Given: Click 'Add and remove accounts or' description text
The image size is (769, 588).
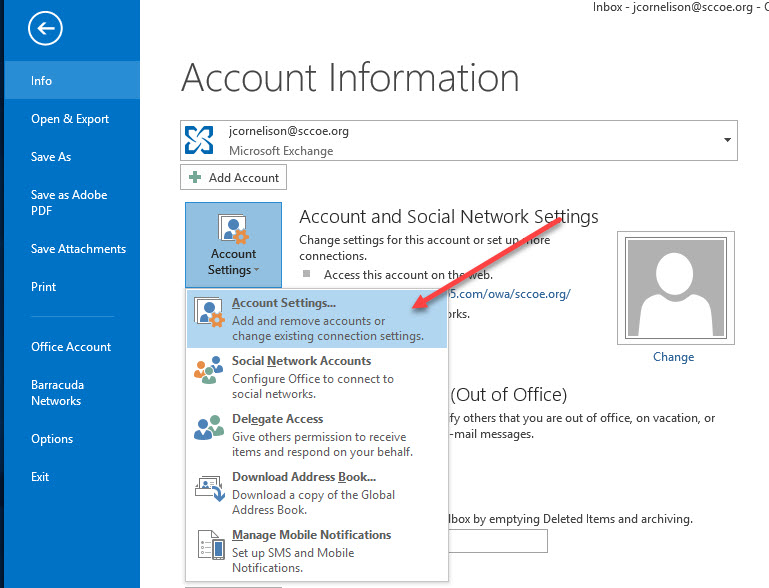Looking at the screenshot, I should point(308,321).
